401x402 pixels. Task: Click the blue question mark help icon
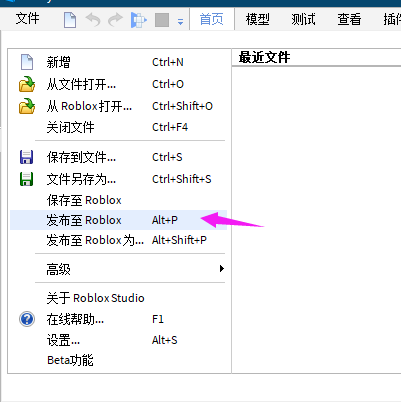click(x=27, y=319)
